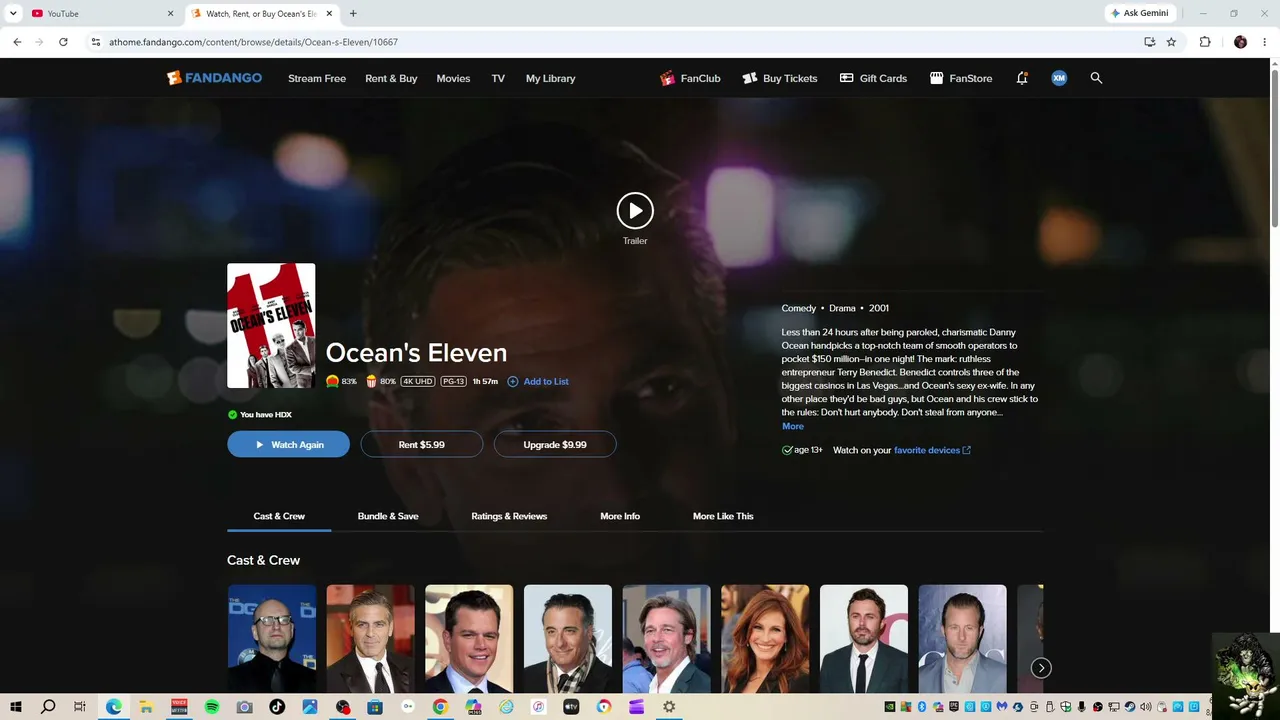Show next cast members with arrow

[1041, 668]
